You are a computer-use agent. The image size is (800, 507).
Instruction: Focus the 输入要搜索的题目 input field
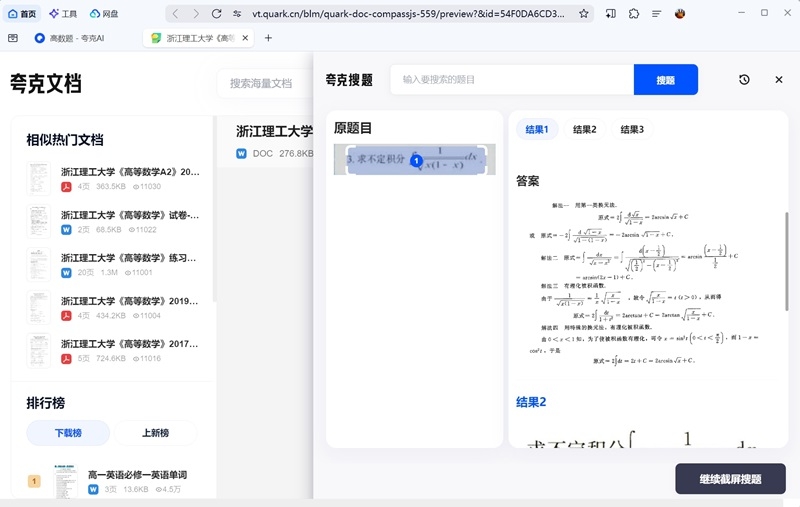[512, 80]
